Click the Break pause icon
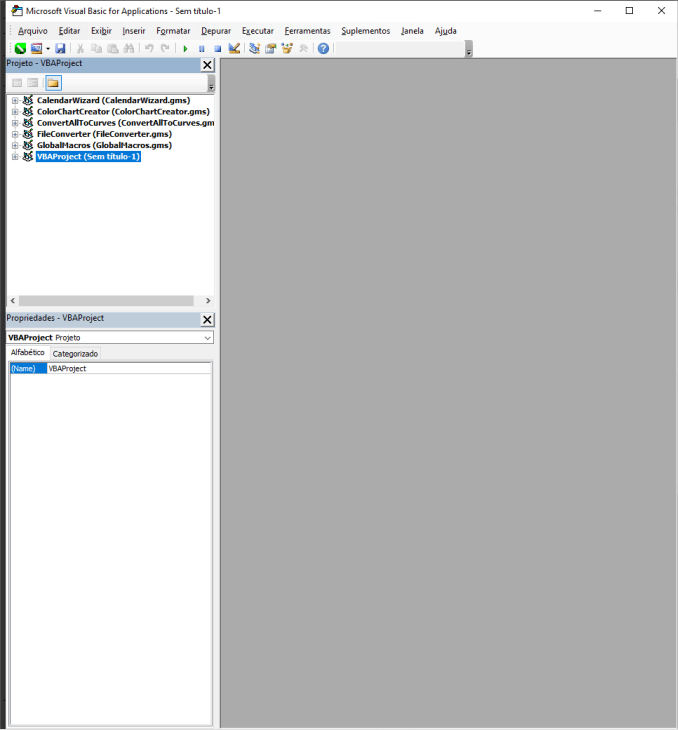This screenshot has width=678, height=730. click(201, 48)
